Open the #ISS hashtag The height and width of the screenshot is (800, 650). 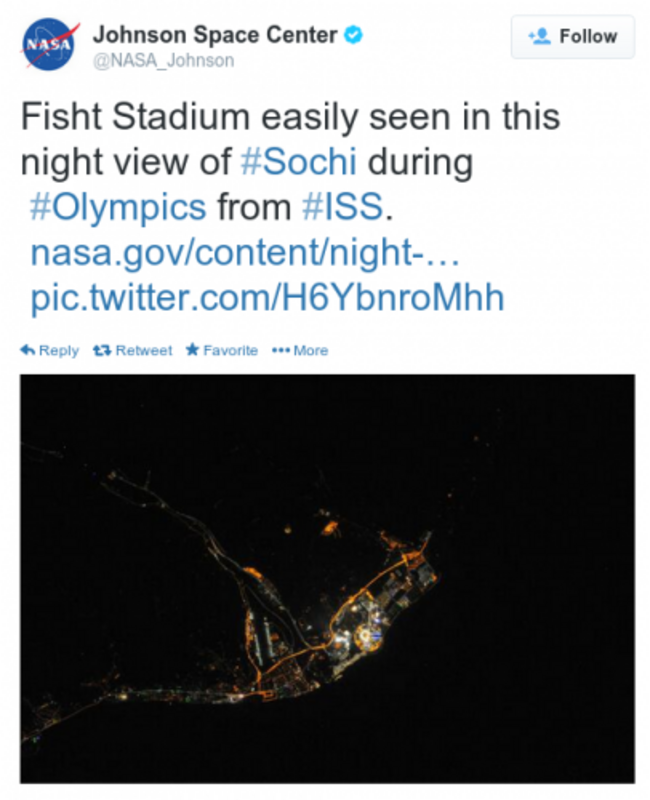342,207
